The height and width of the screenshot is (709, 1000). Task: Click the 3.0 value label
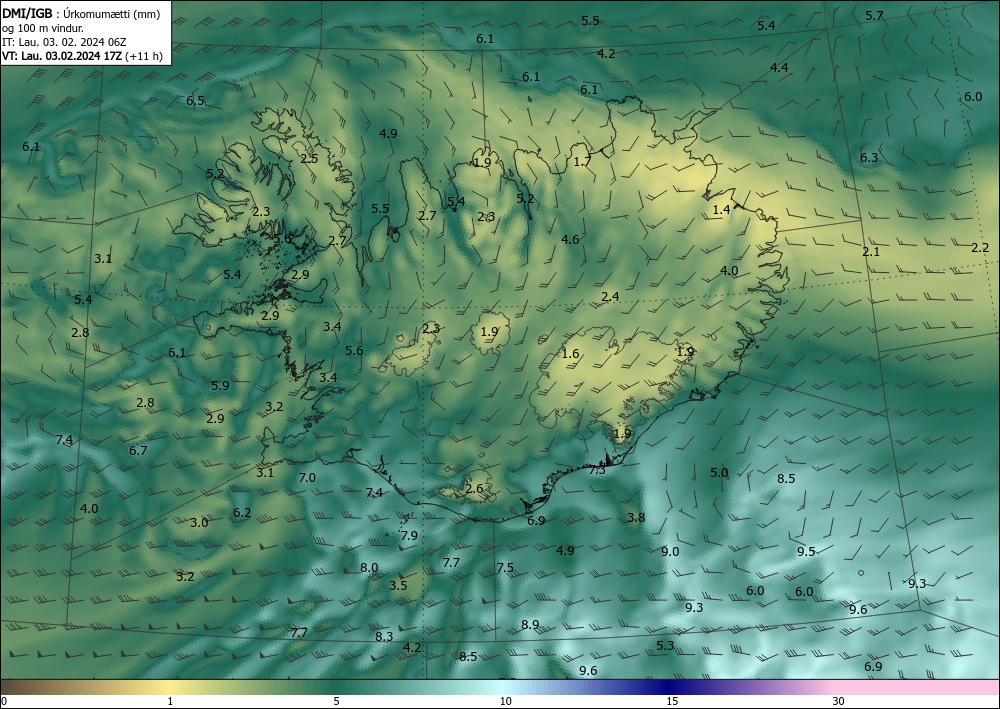[x=200, y=523]
